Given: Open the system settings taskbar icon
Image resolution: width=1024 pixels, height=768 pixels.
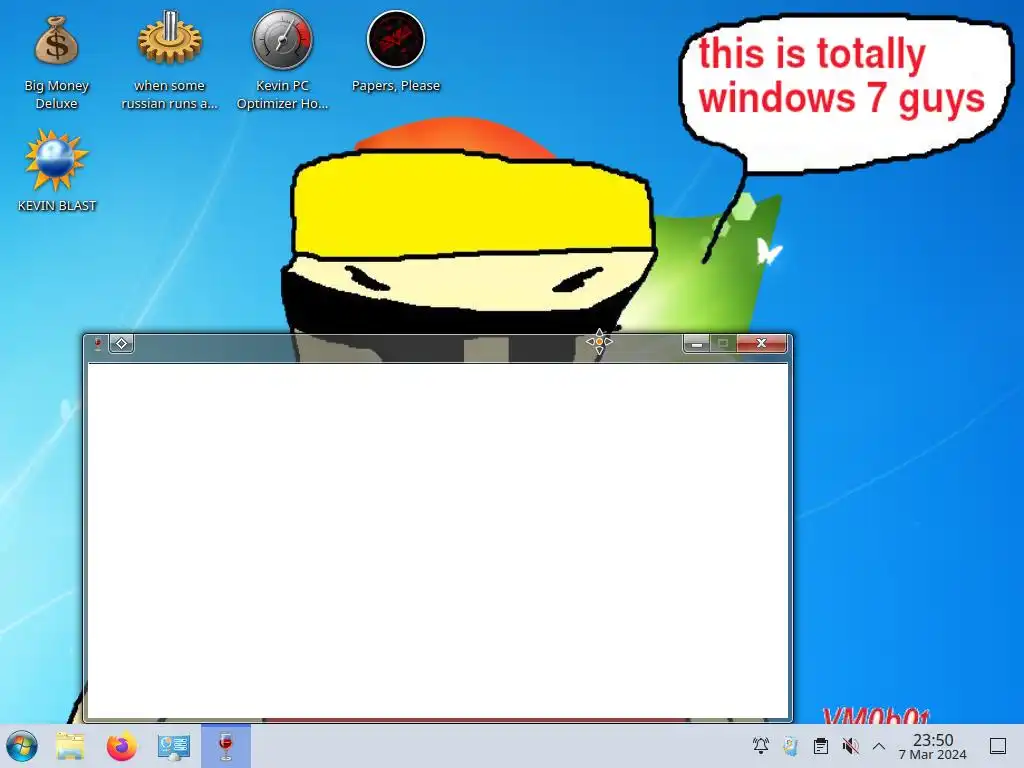Looking at the screenshot, I should (x=173, y=746).
